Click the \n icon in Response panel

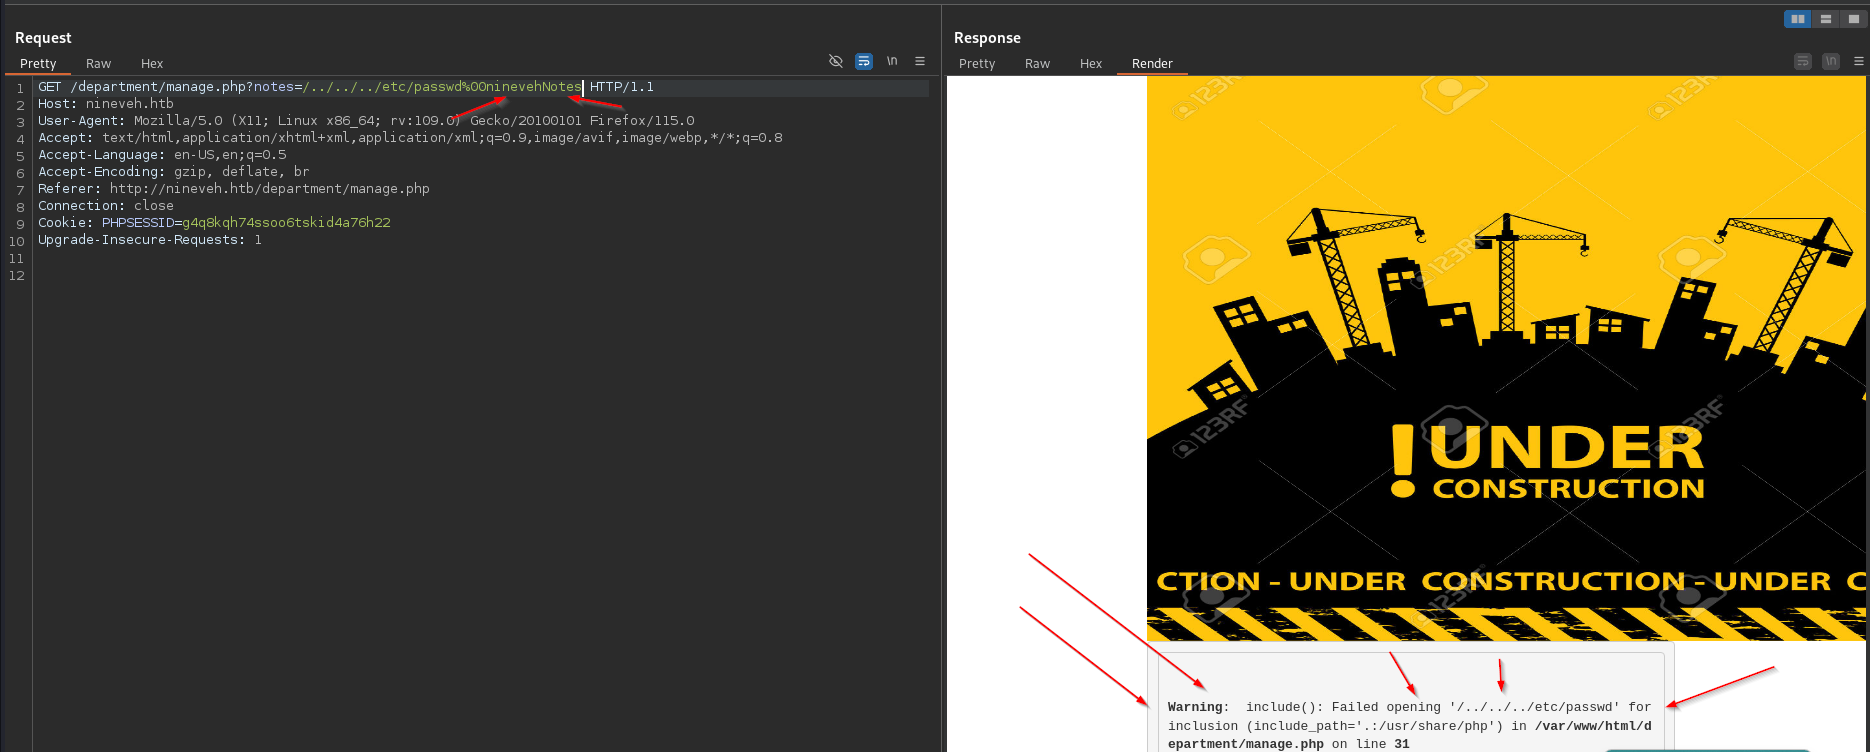(1831, 62)
